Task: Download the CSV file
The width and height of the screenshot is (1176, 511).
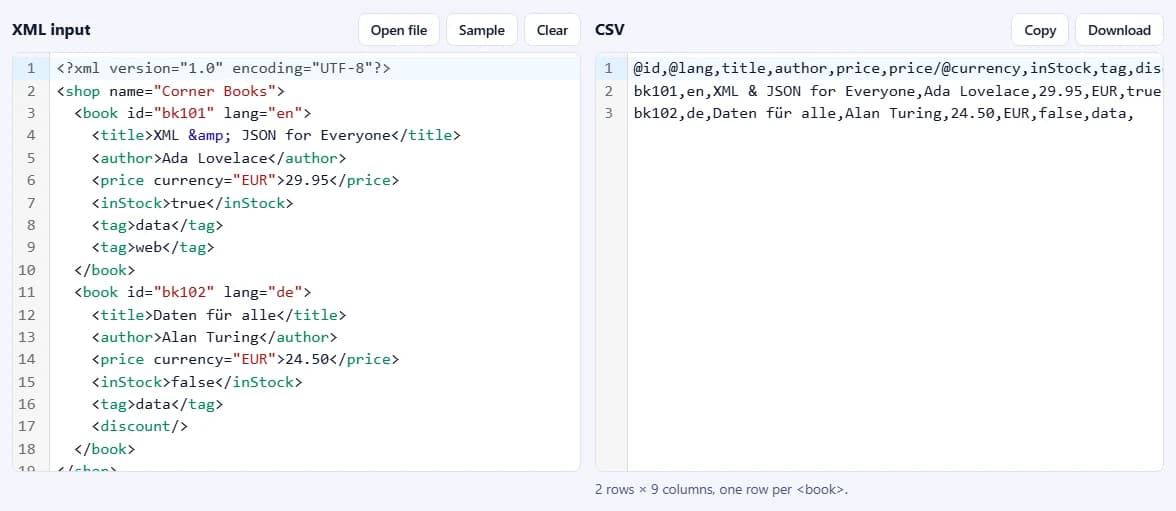Action: tap(1119, 30)
